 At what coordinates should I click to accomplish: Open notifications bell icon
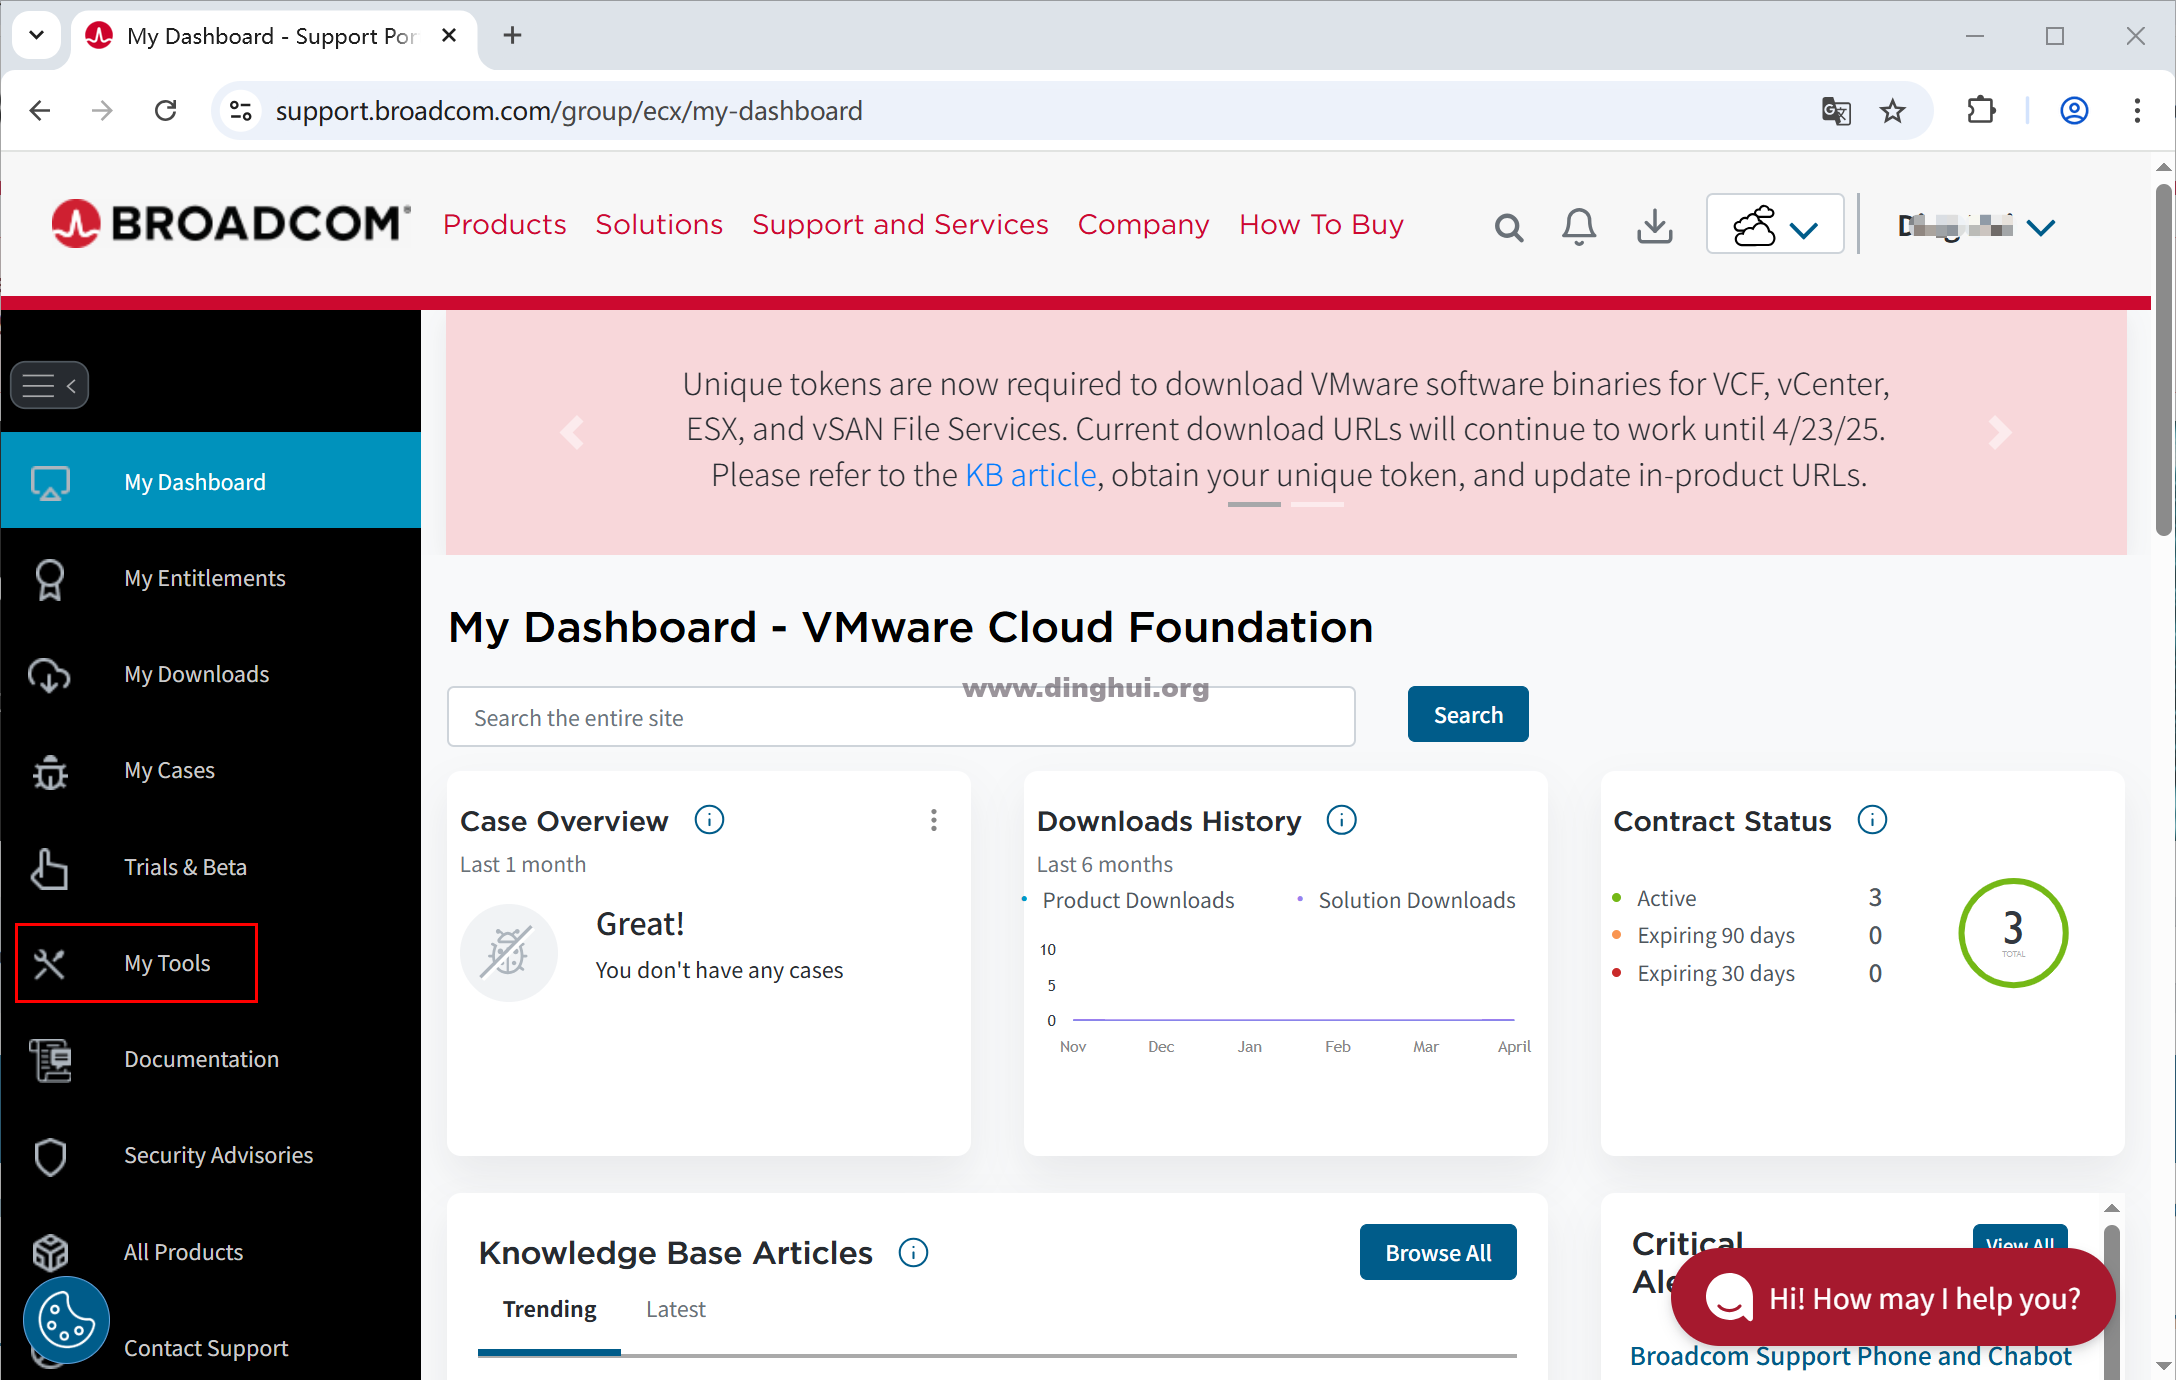point(1579,227)
